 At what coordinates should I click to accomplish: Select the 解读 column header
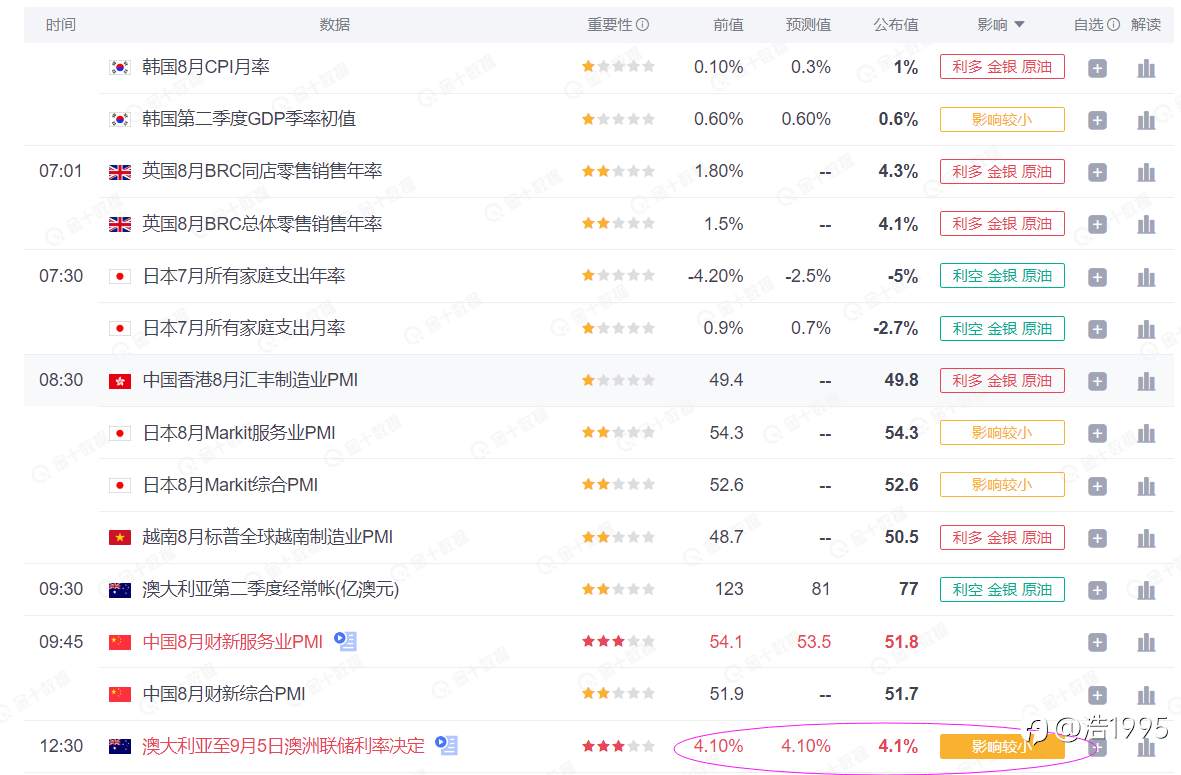[x=1146, y=25]
